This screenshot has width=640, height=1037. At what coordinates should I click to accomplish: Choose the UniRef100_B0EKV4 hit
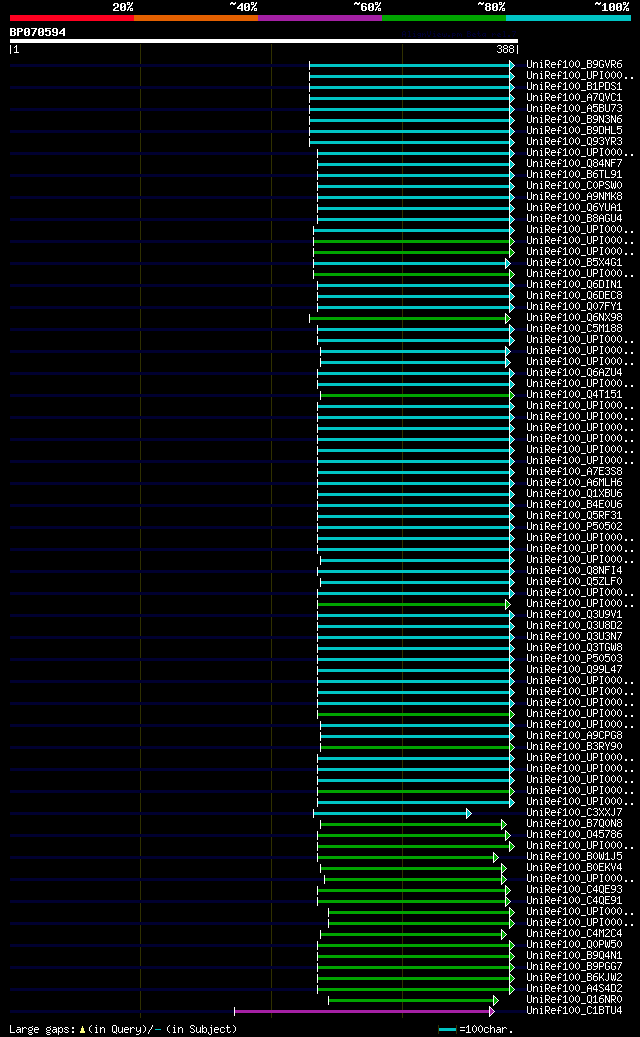coord(574,867)
